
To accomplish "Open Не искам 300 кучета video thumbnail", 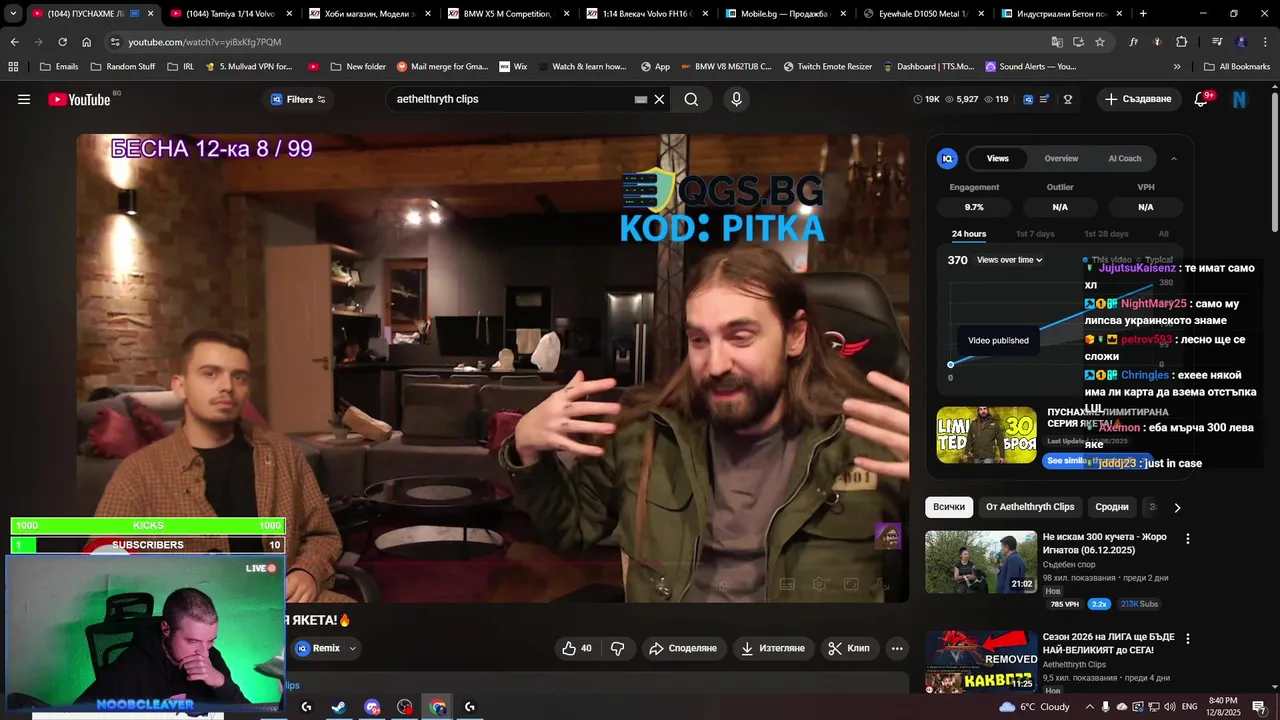I will point(981,561).
